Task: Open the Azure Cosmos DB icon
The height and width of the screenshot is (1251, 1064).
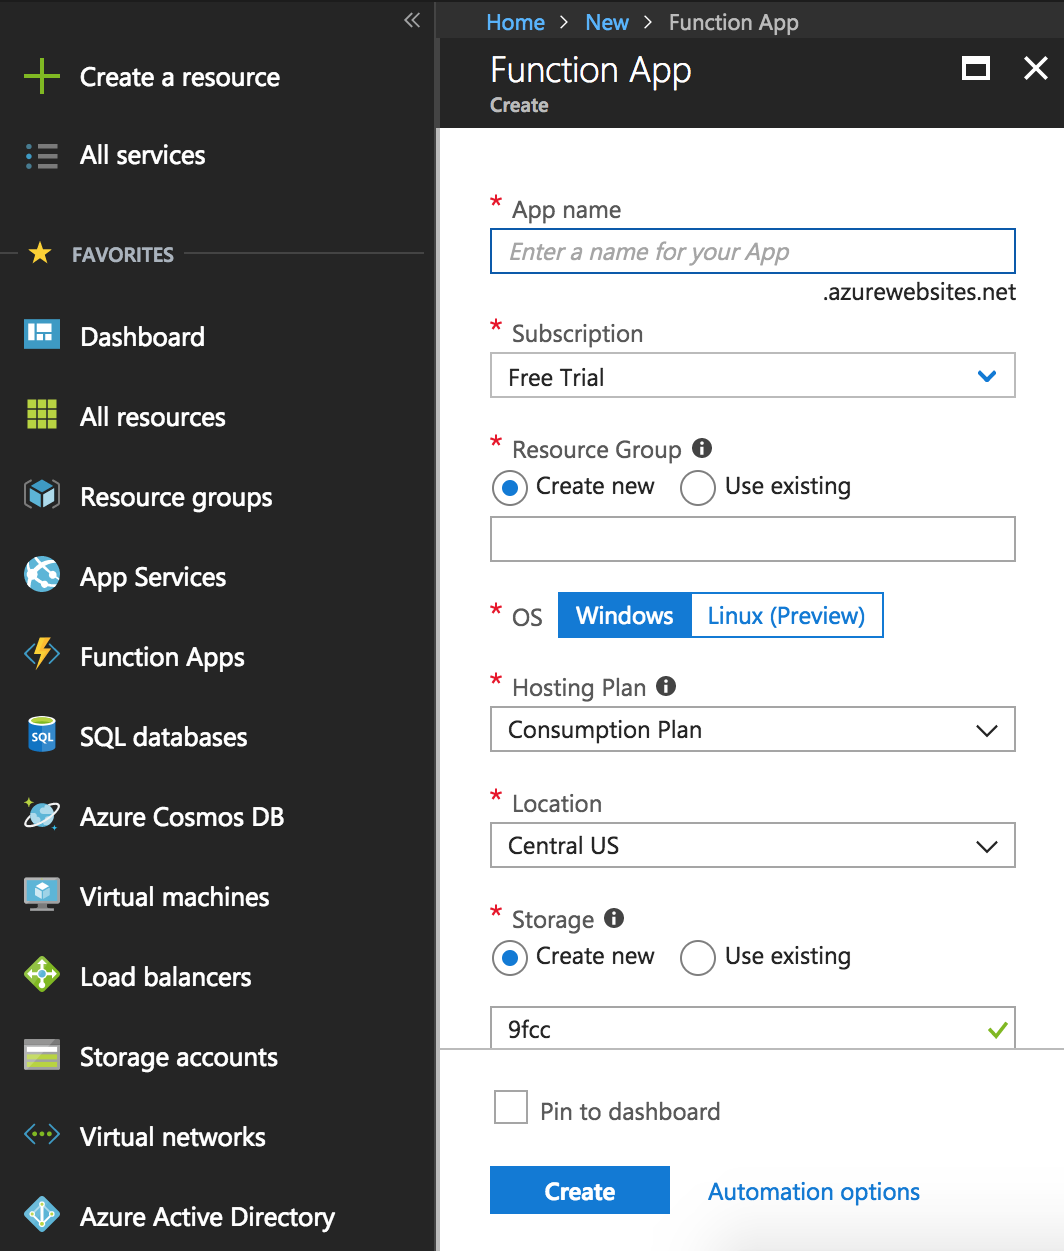Action: point(42,815)
